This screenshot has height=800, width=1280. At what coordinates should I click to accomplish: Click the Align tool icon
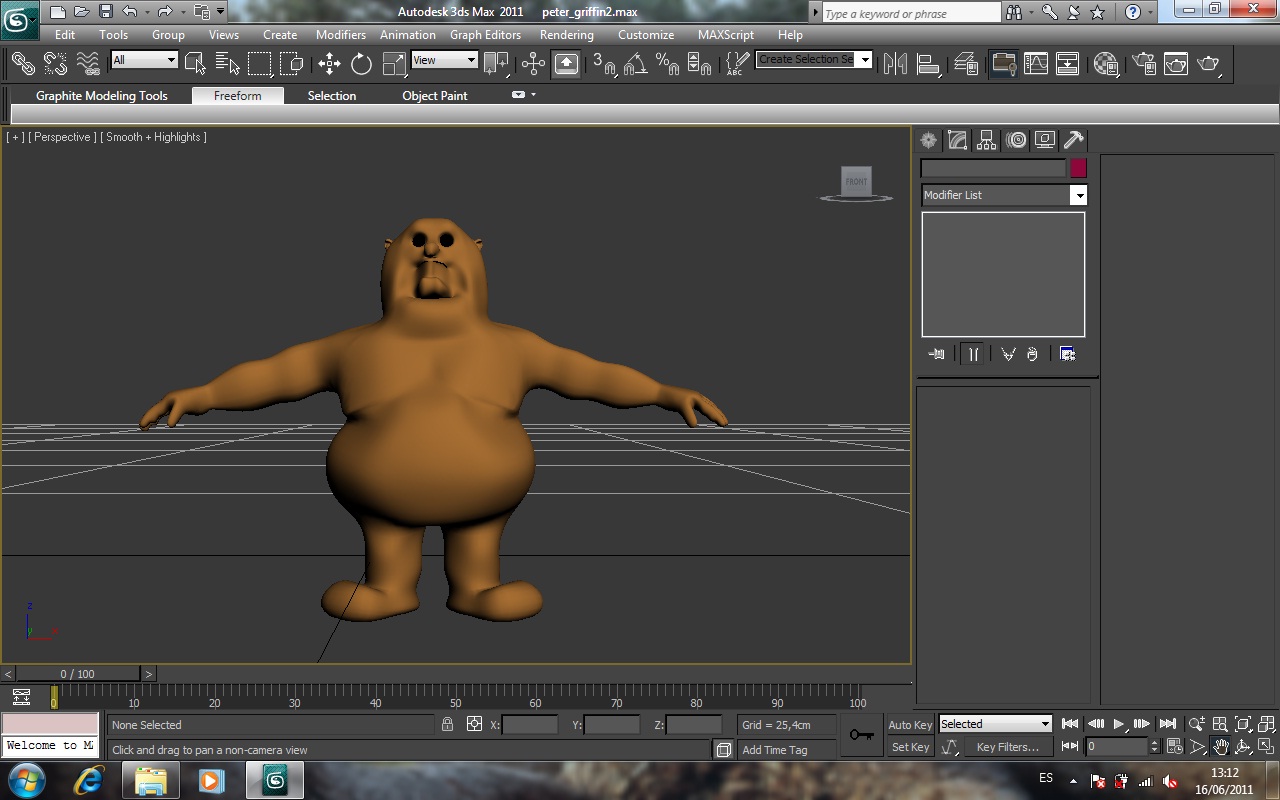pos(929,63)
